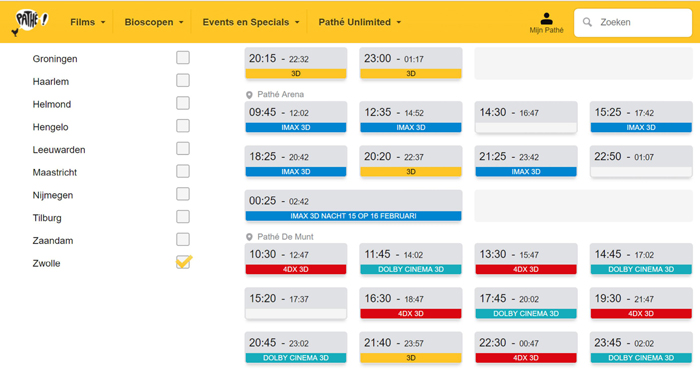700x372 pixels.
Task: Select the 20:20 3D showtime at Arena
Action: [x=411, y=162]
